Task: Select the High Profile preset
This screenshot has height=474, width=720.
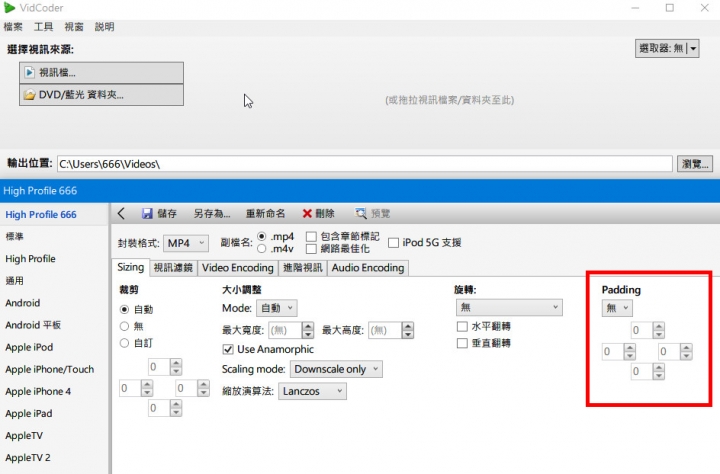Action: 55,259
